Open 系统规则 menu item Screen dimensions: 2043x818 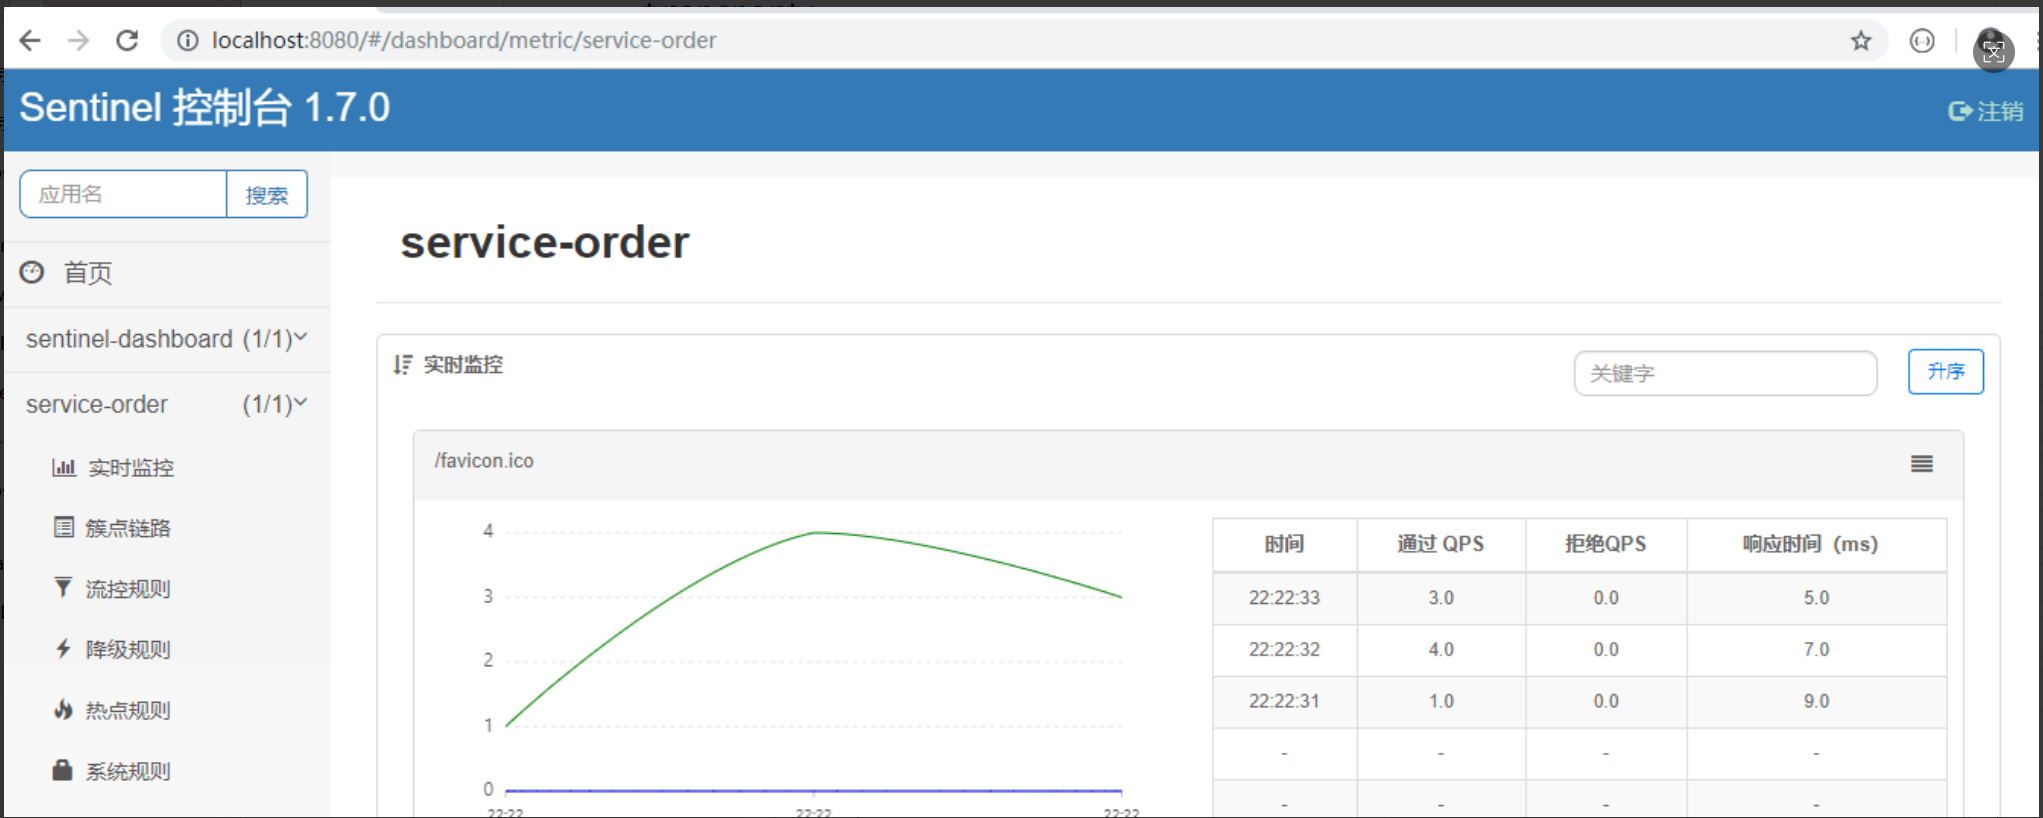128,772
